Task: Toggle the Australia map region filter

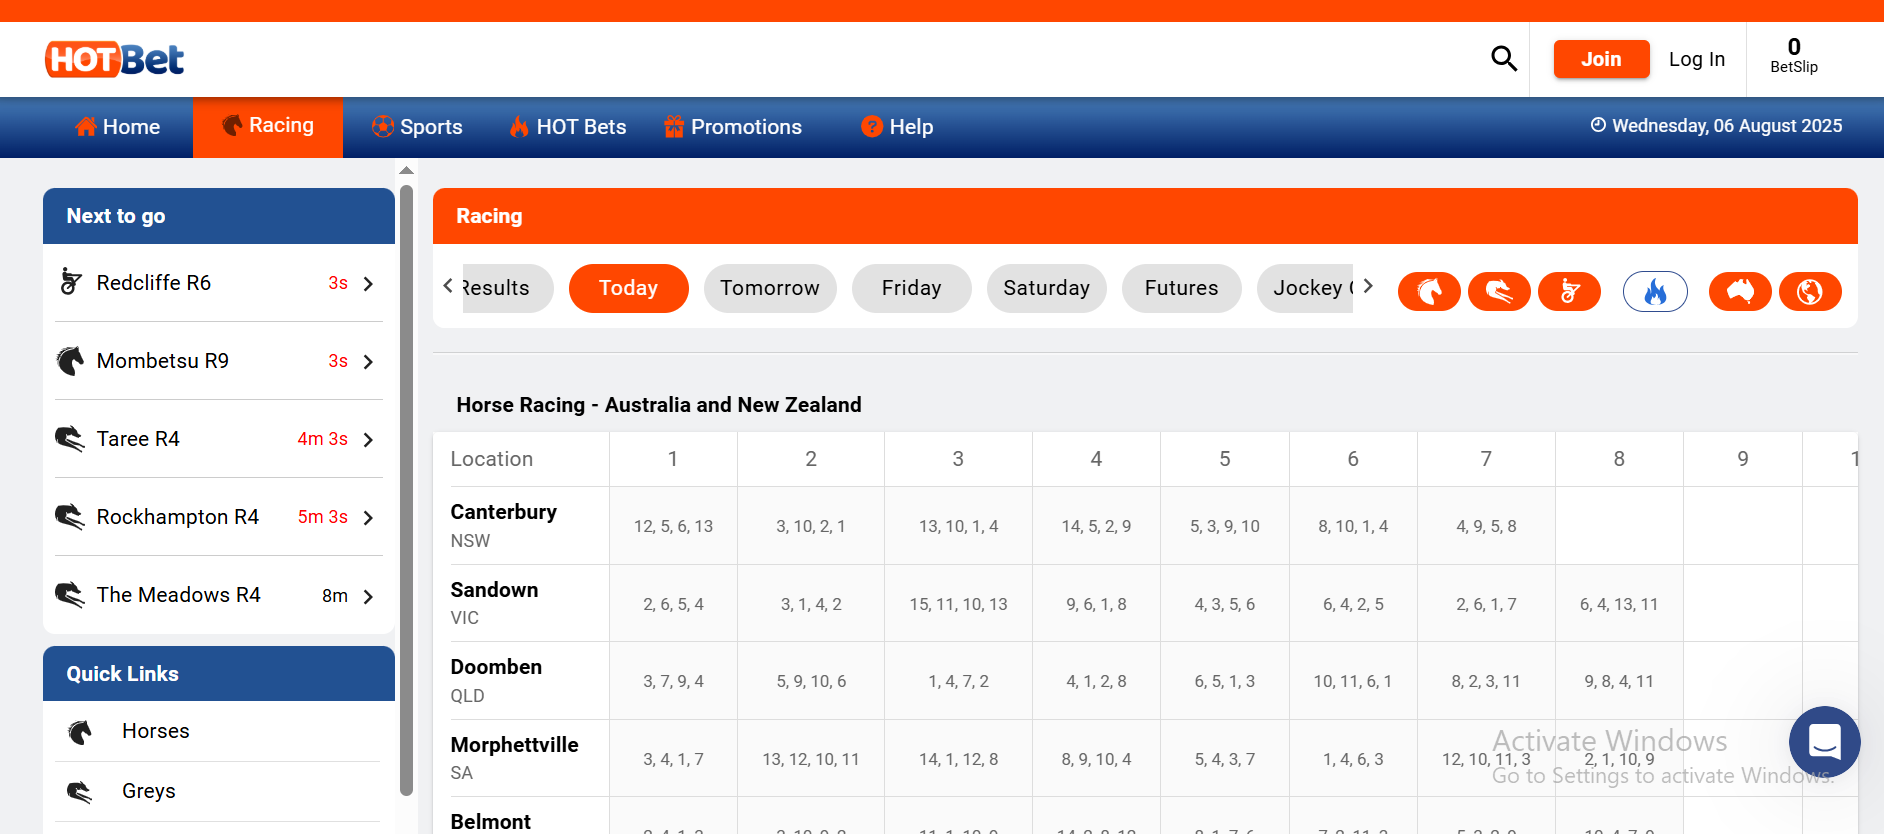Action: (1740, 291)
